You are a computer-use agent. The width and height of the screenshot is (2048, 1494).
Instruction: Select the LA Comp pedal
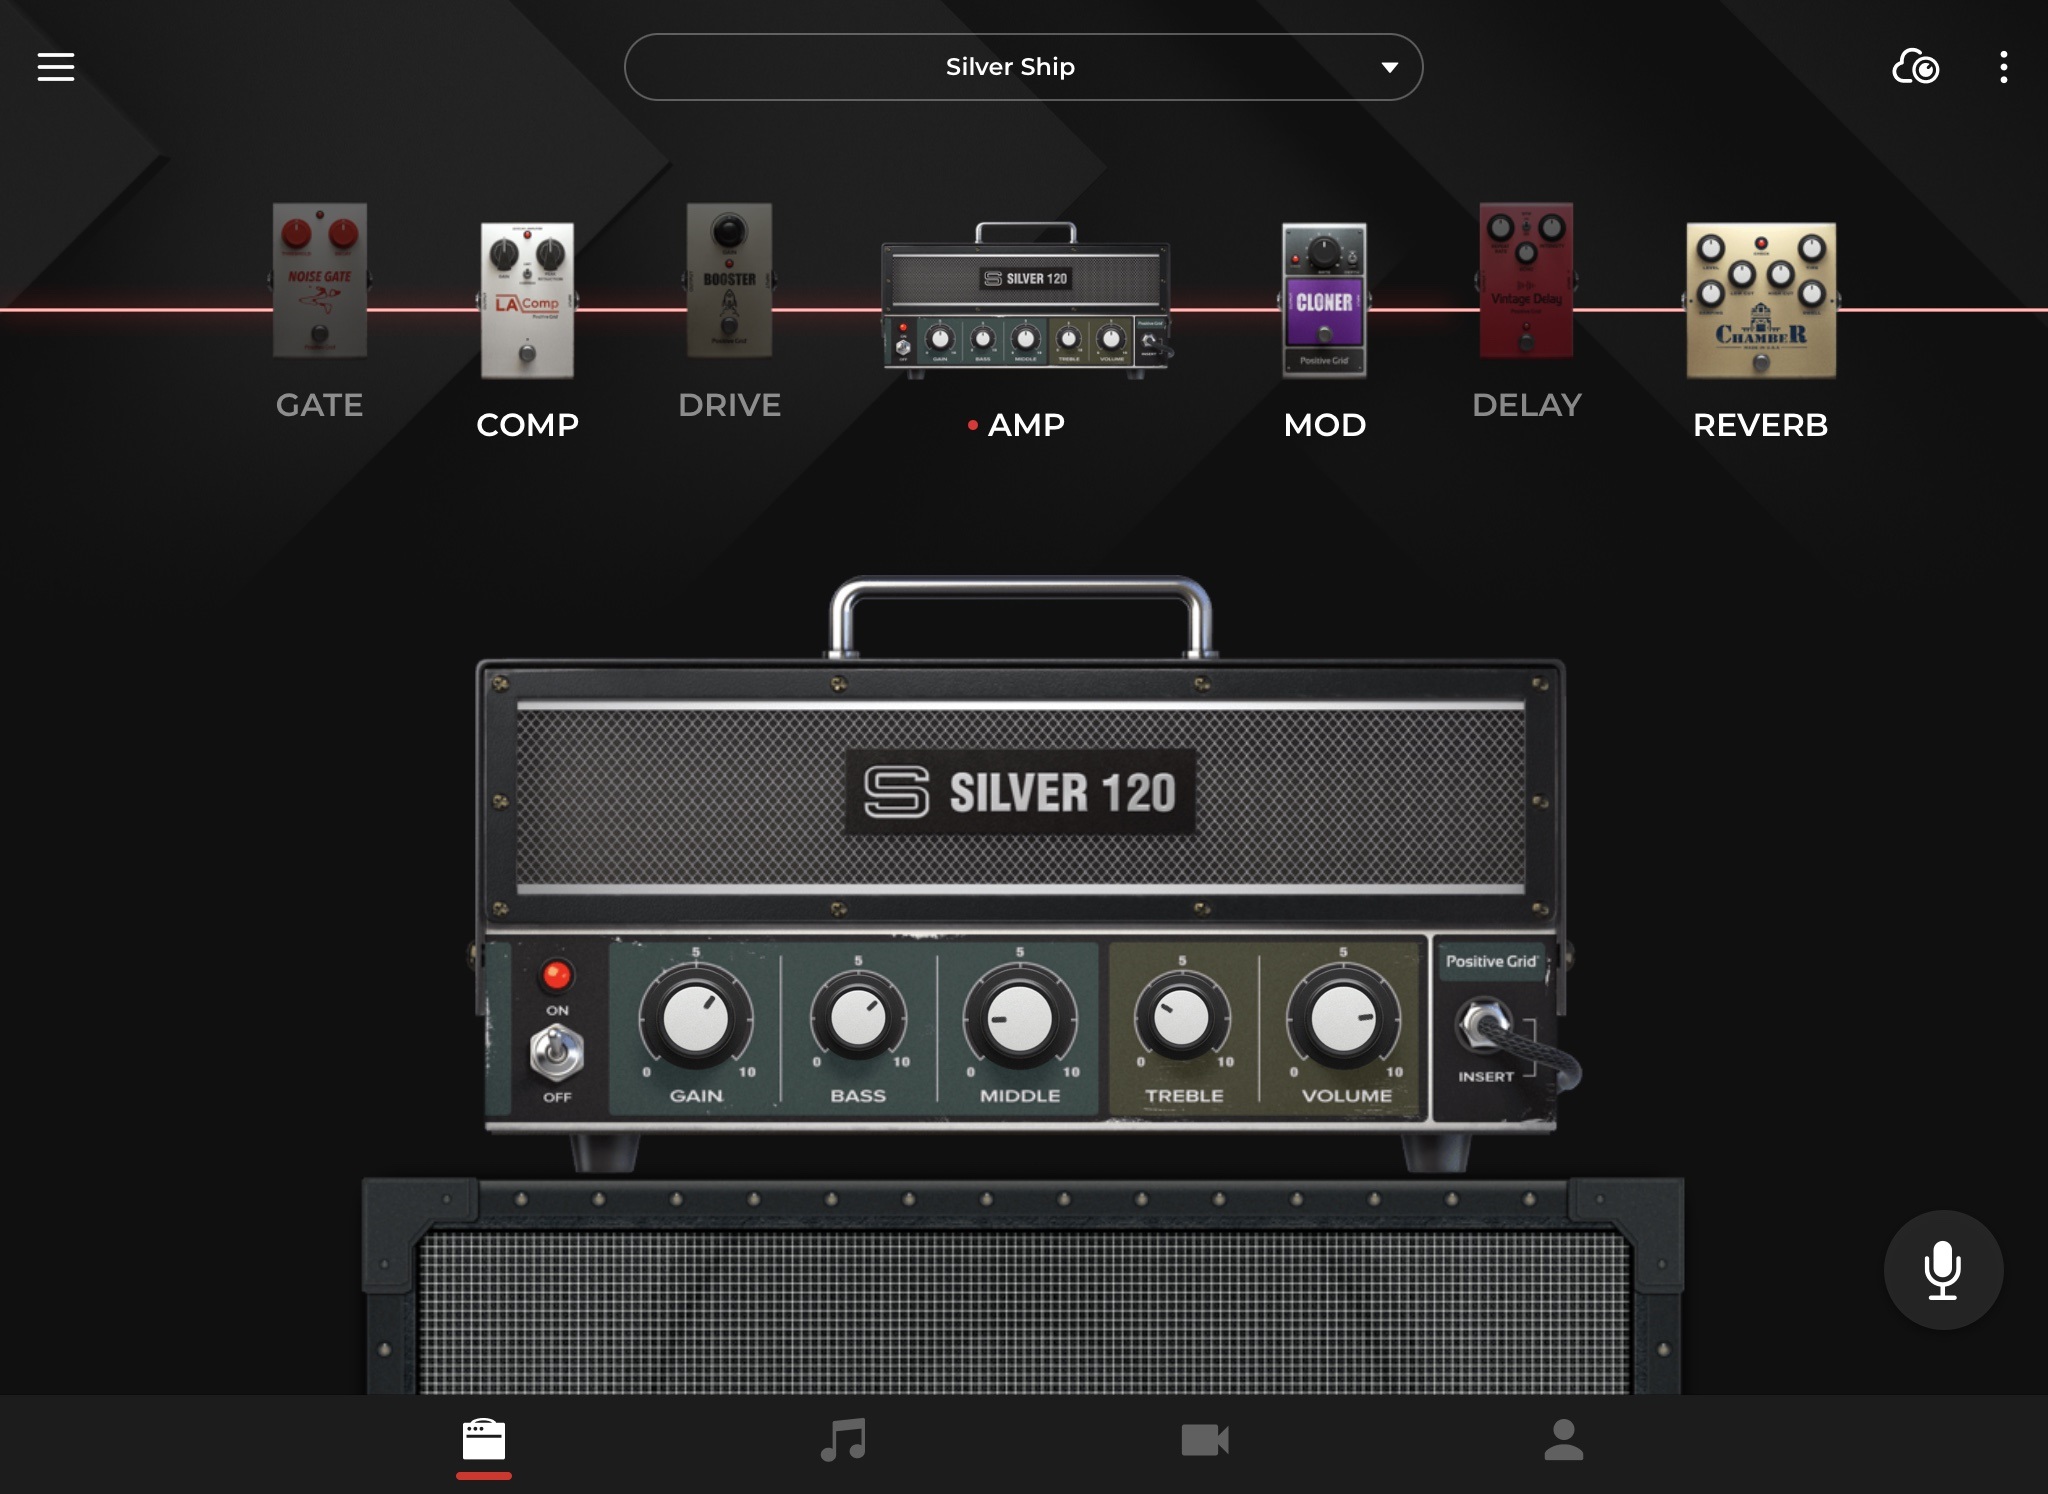(x=527, y=300)
